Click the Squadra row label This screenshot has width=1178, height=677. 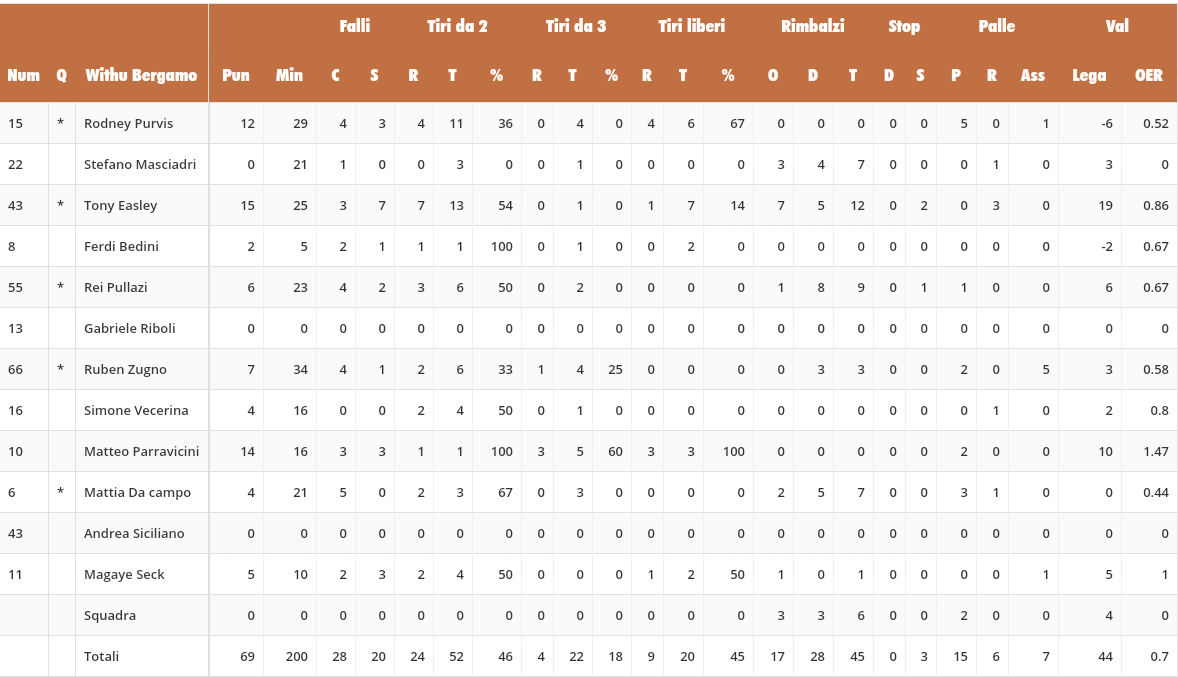pyautogui.click(x=110, y=615)
